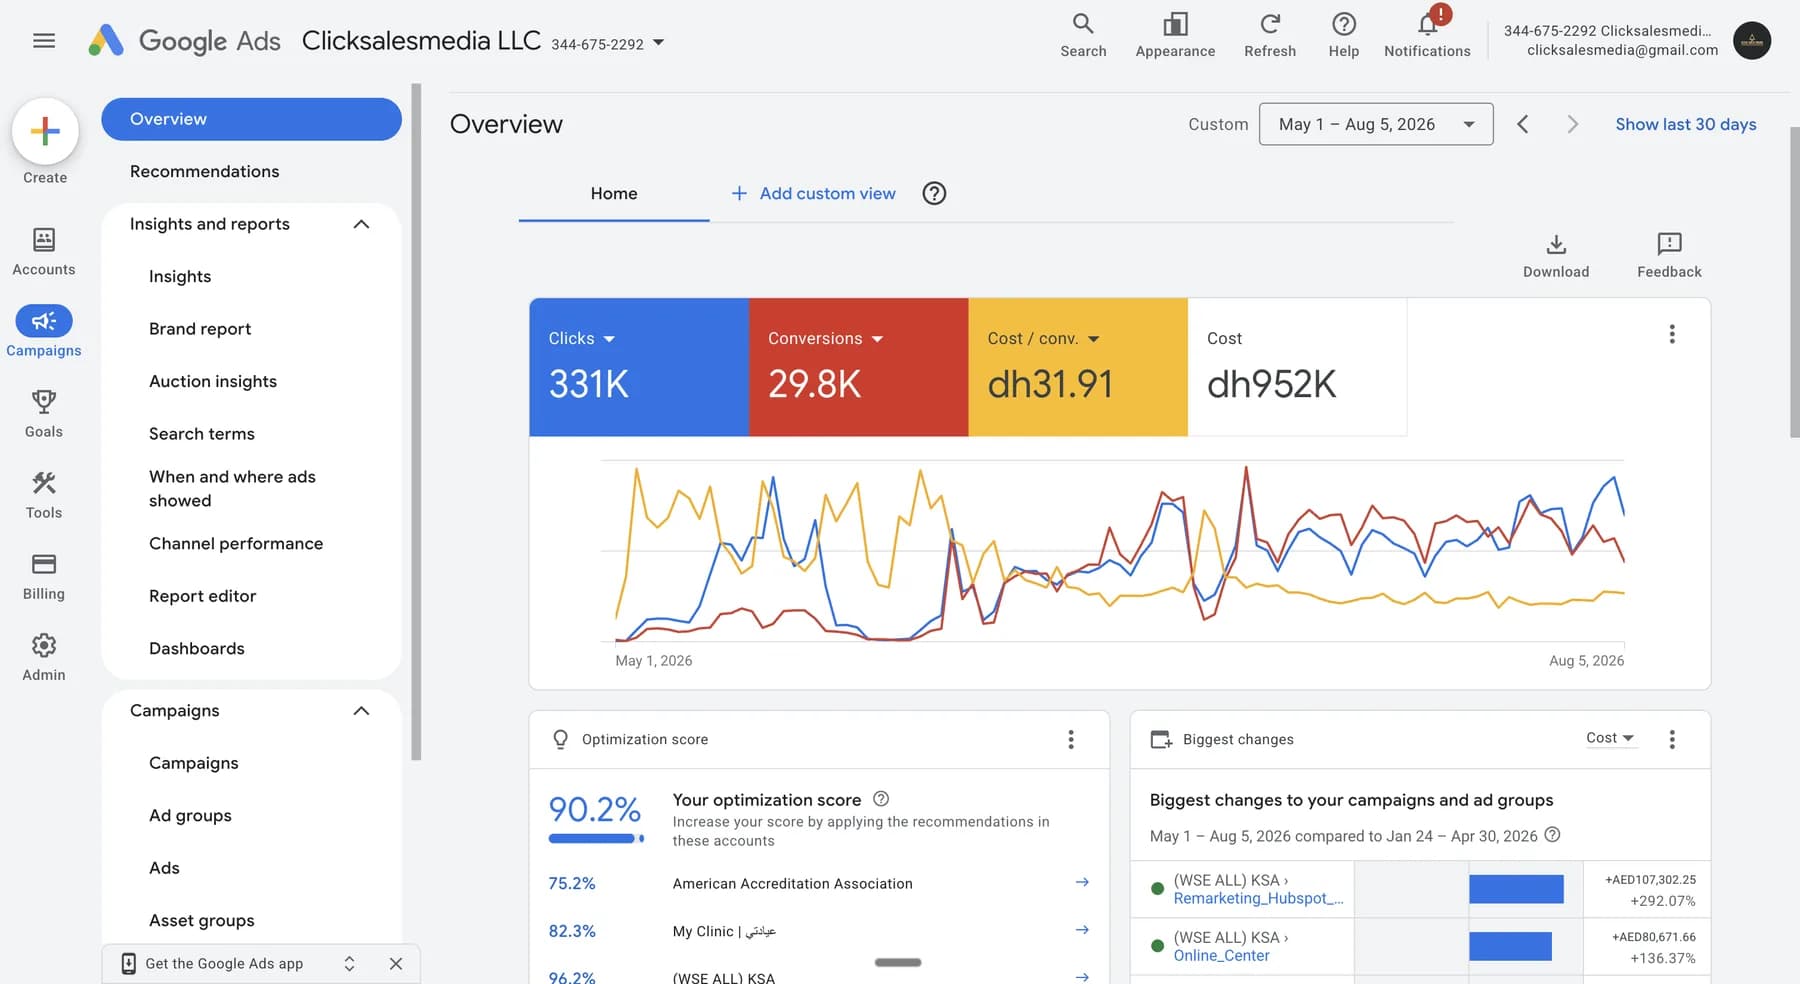Open arrow for My Clinic row
The width and height of the screenshot is (1800, 984).
click(1082, 930)
